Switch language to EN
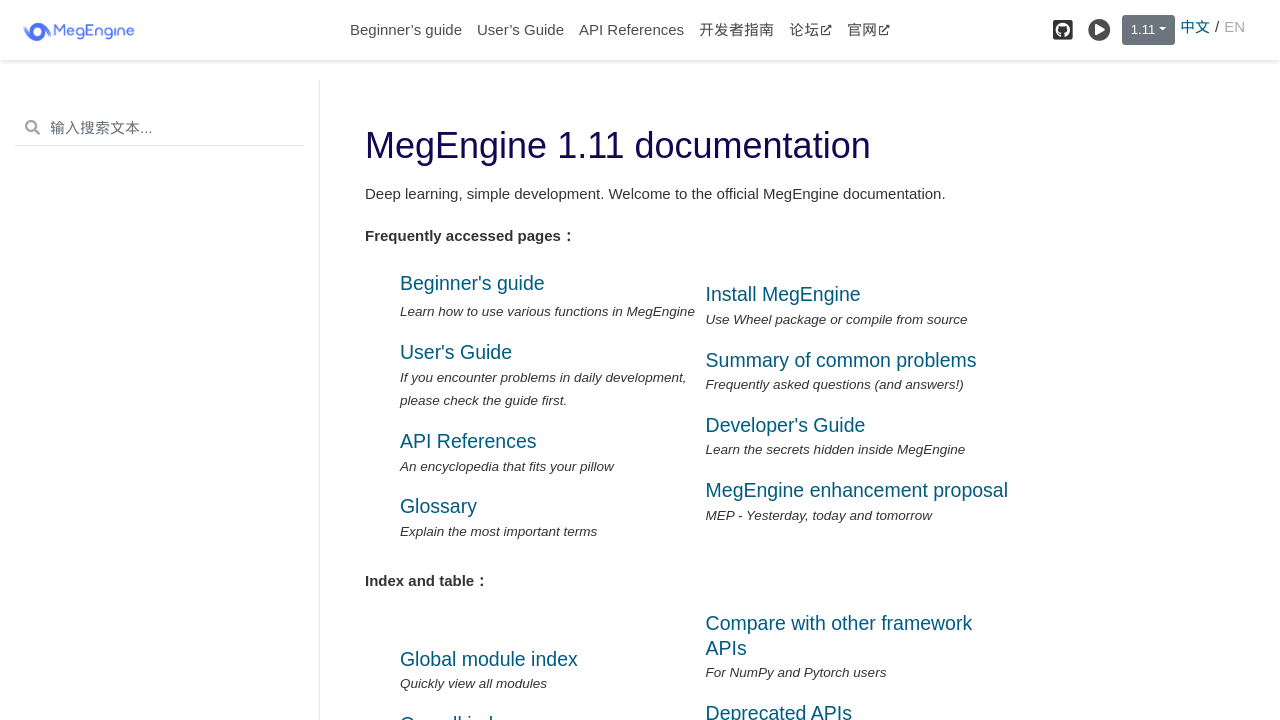1280x720 pixels. coord(1235,27)
